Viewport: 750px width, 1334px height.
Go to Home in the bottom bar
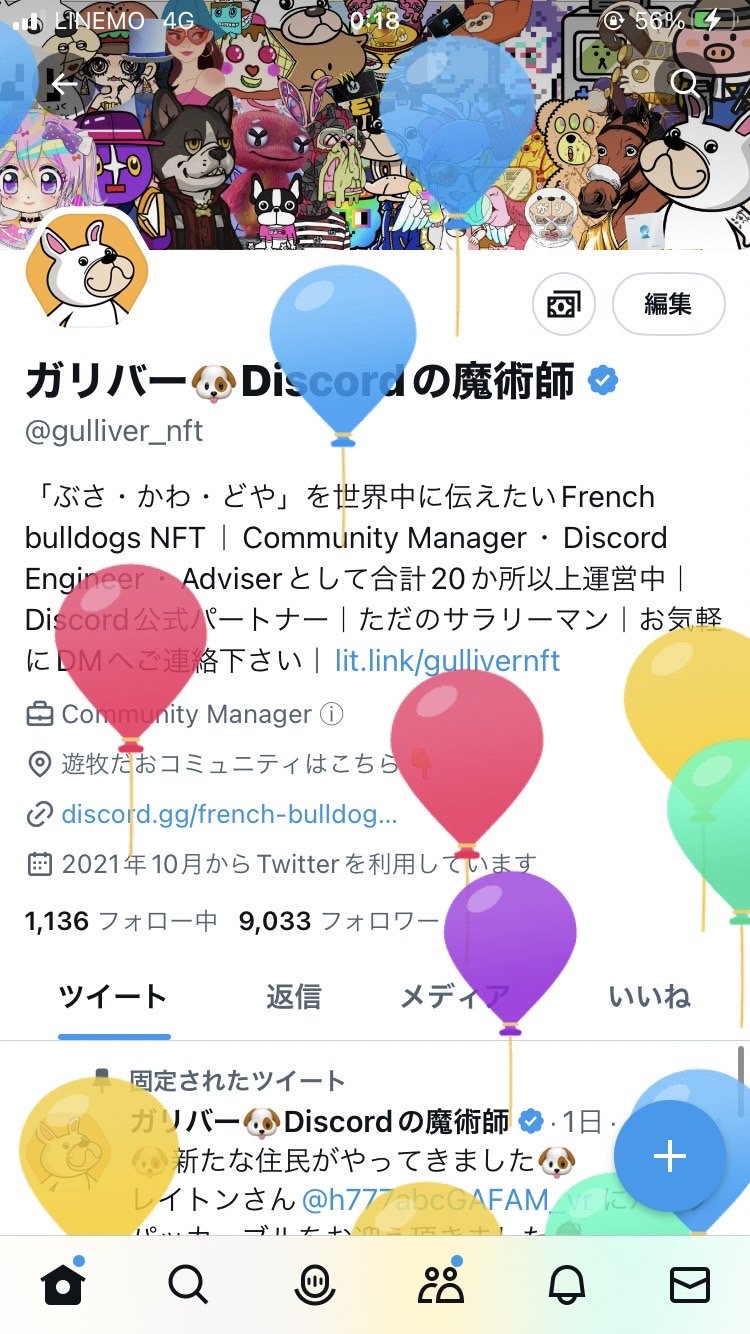click(62, 1284)
